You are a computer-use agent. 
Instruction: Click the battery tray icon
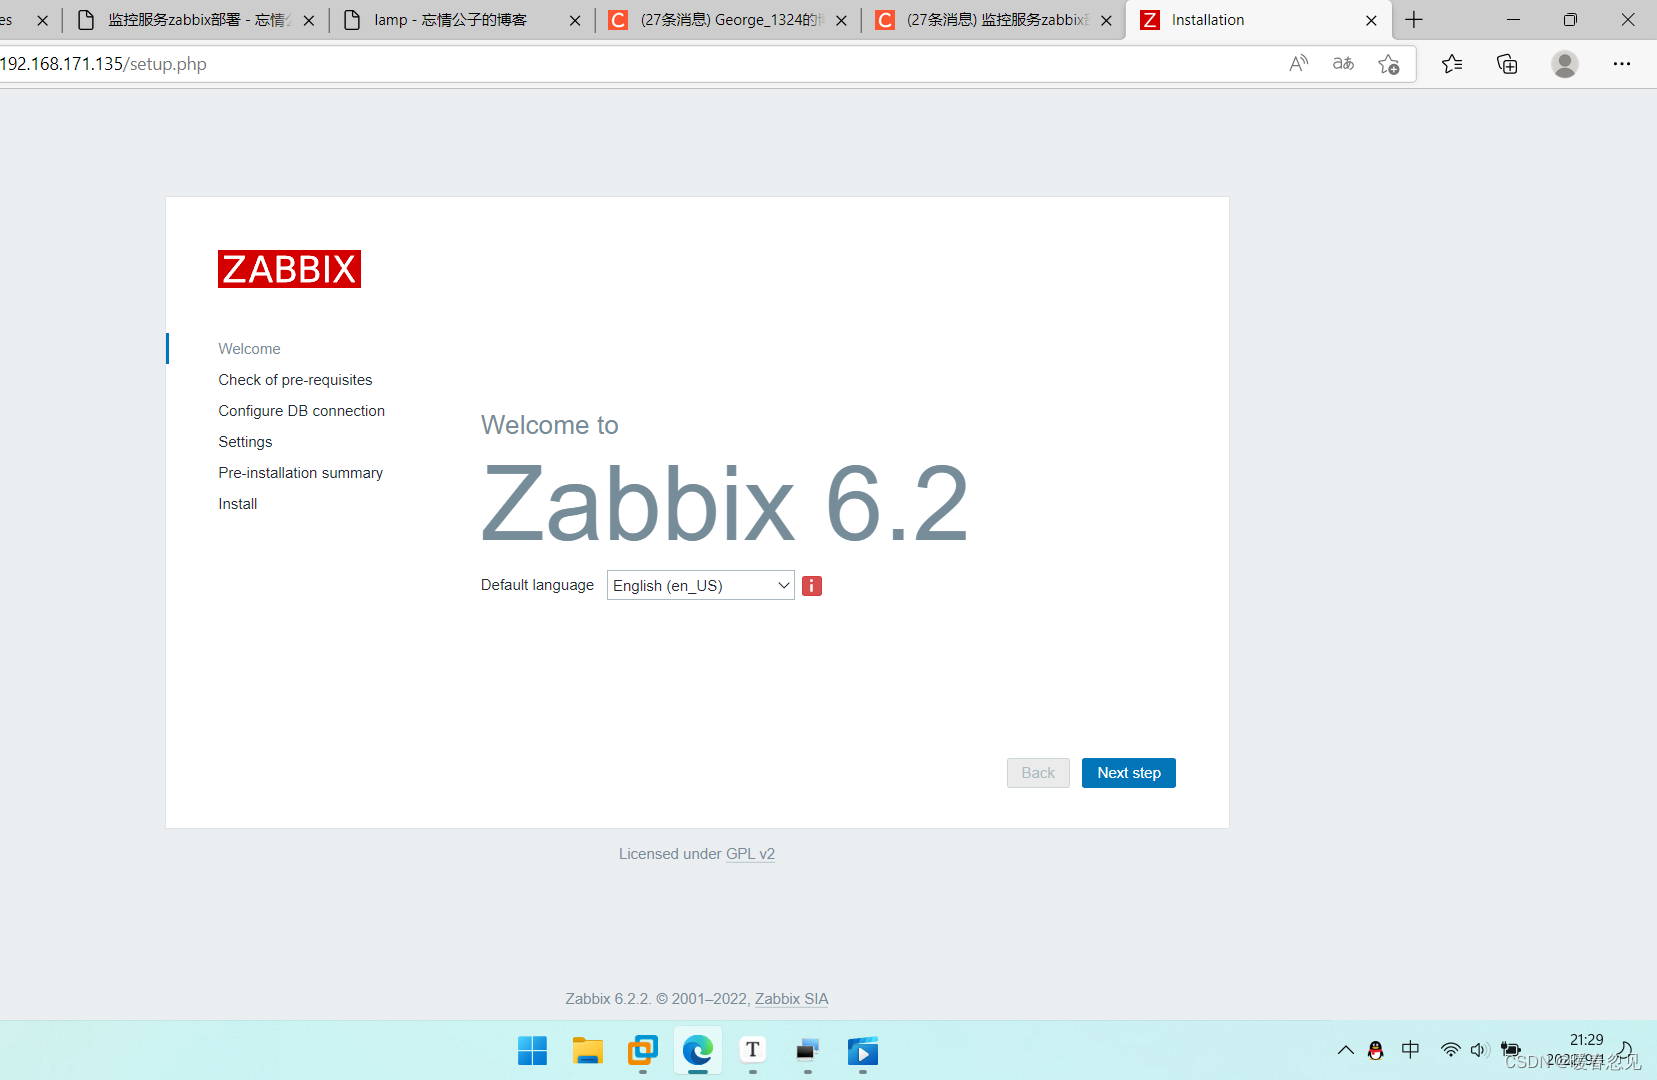point(1510,1050)
